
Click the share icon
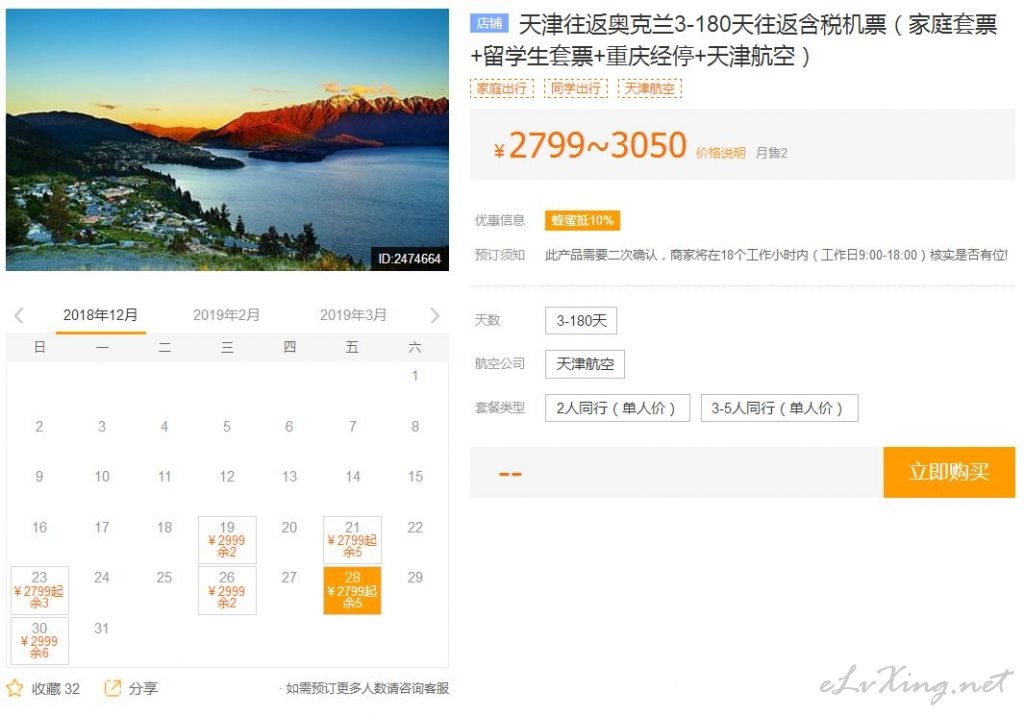[x=113, y=688]
